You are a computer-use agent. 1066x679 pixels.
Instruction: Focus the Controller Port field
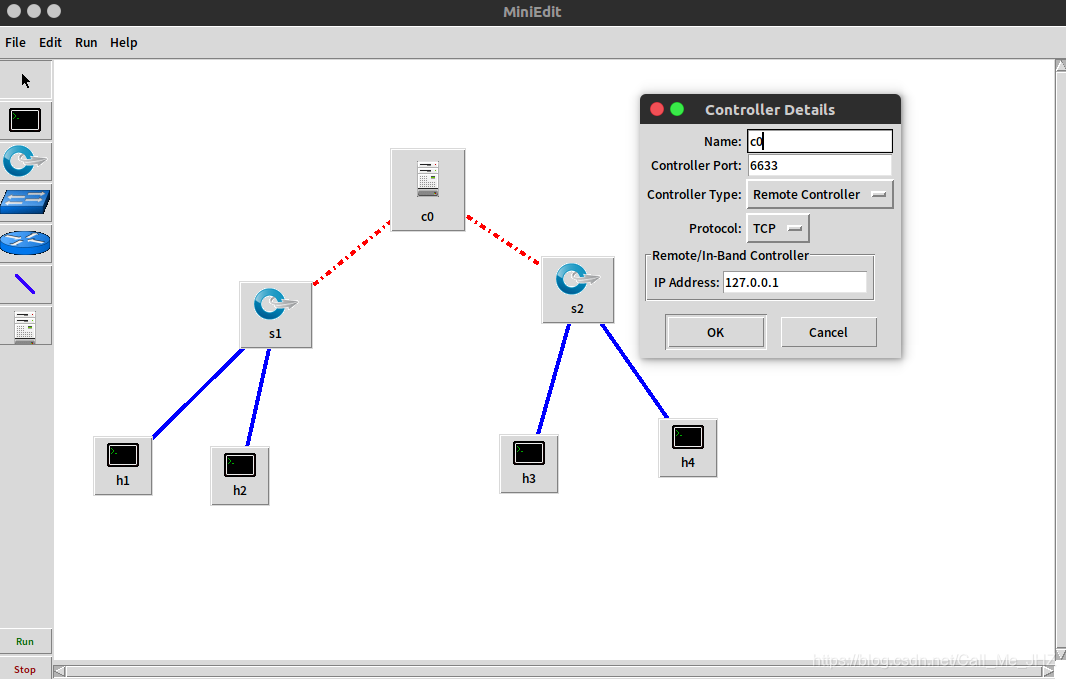[820, 165]
